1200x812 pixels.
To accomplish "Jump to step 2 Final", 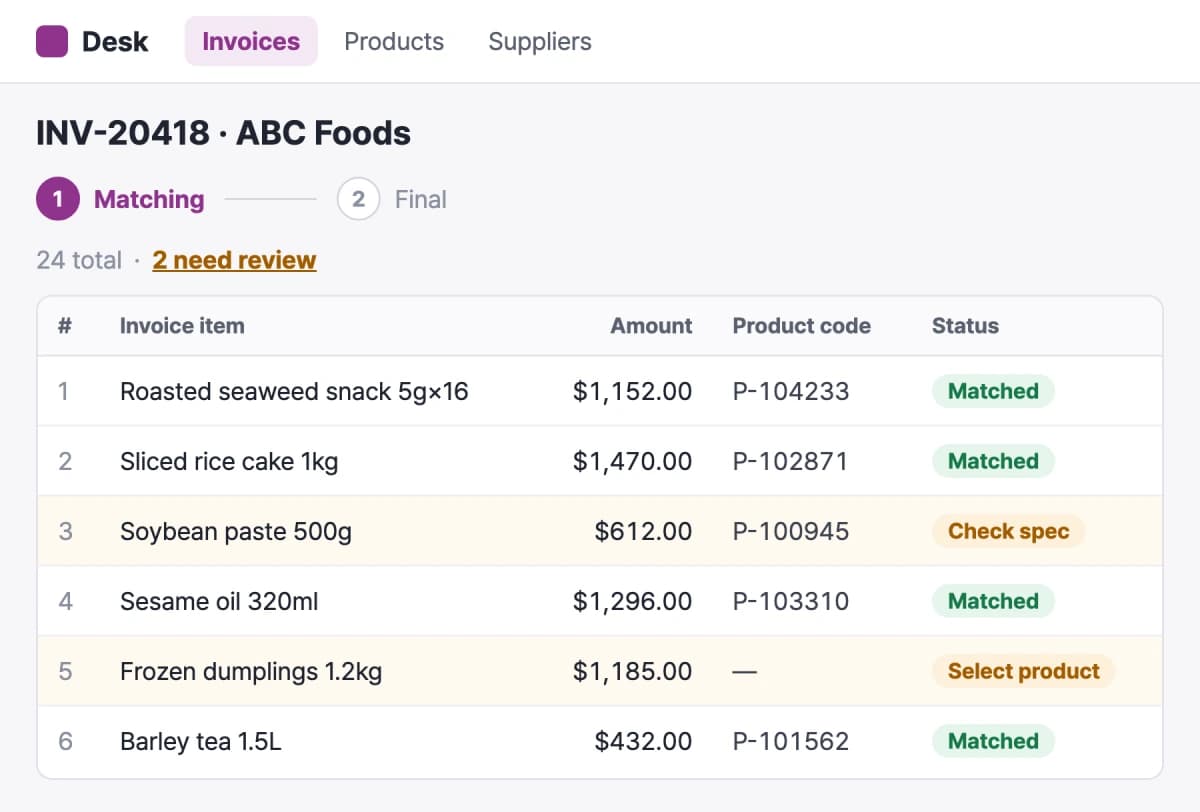I will click(392, 199).
